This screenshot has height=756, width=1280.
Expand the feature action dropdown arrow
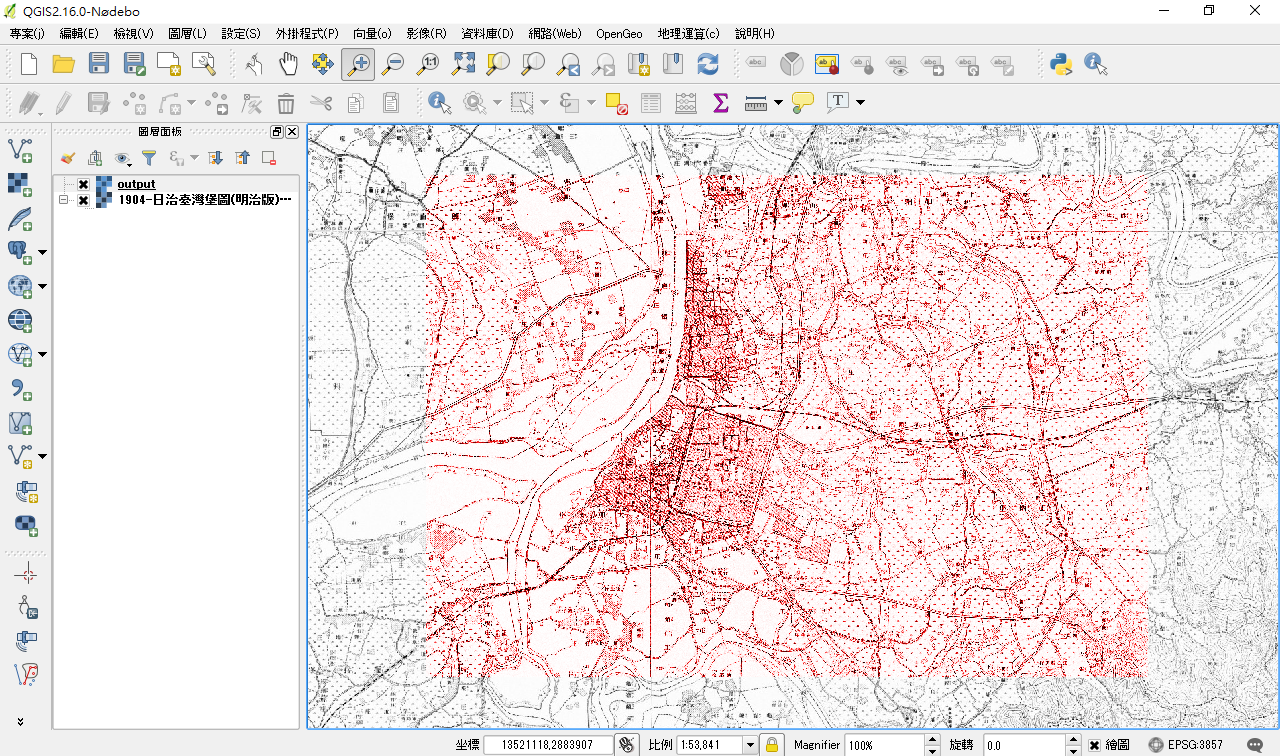tap(497, 102)
